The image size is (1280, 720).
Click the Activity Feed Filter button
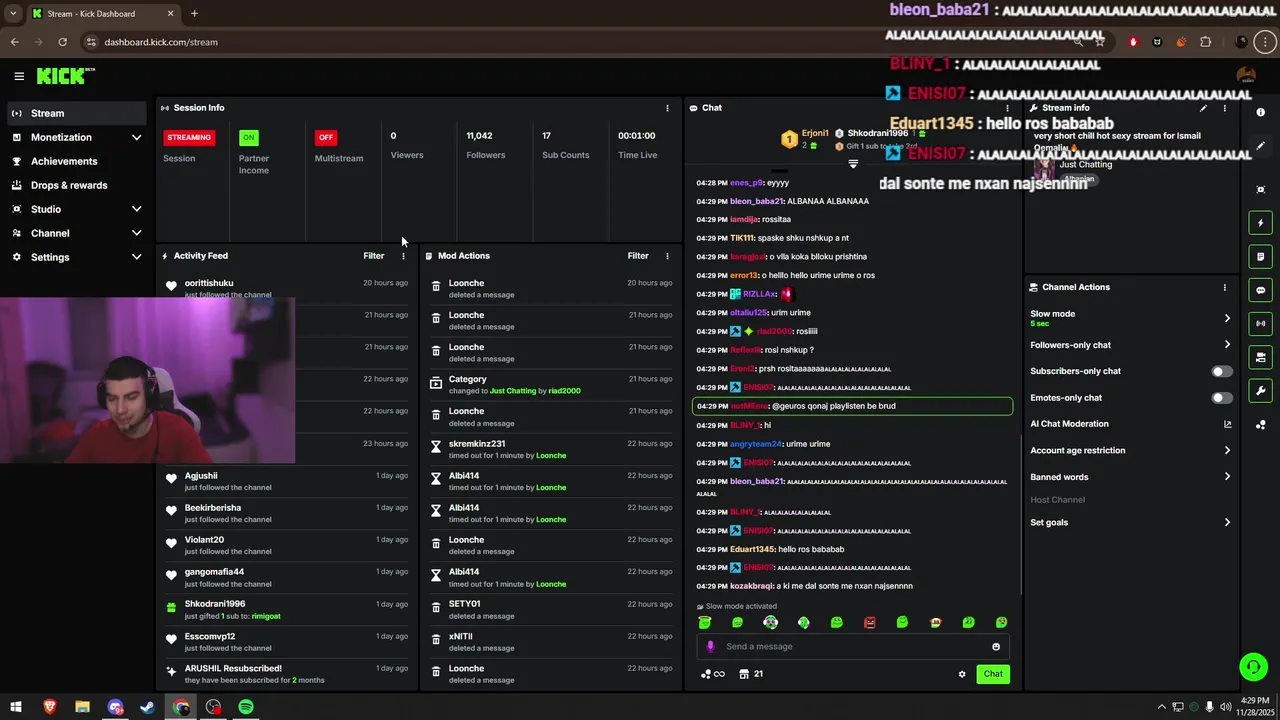coord(374,256)
